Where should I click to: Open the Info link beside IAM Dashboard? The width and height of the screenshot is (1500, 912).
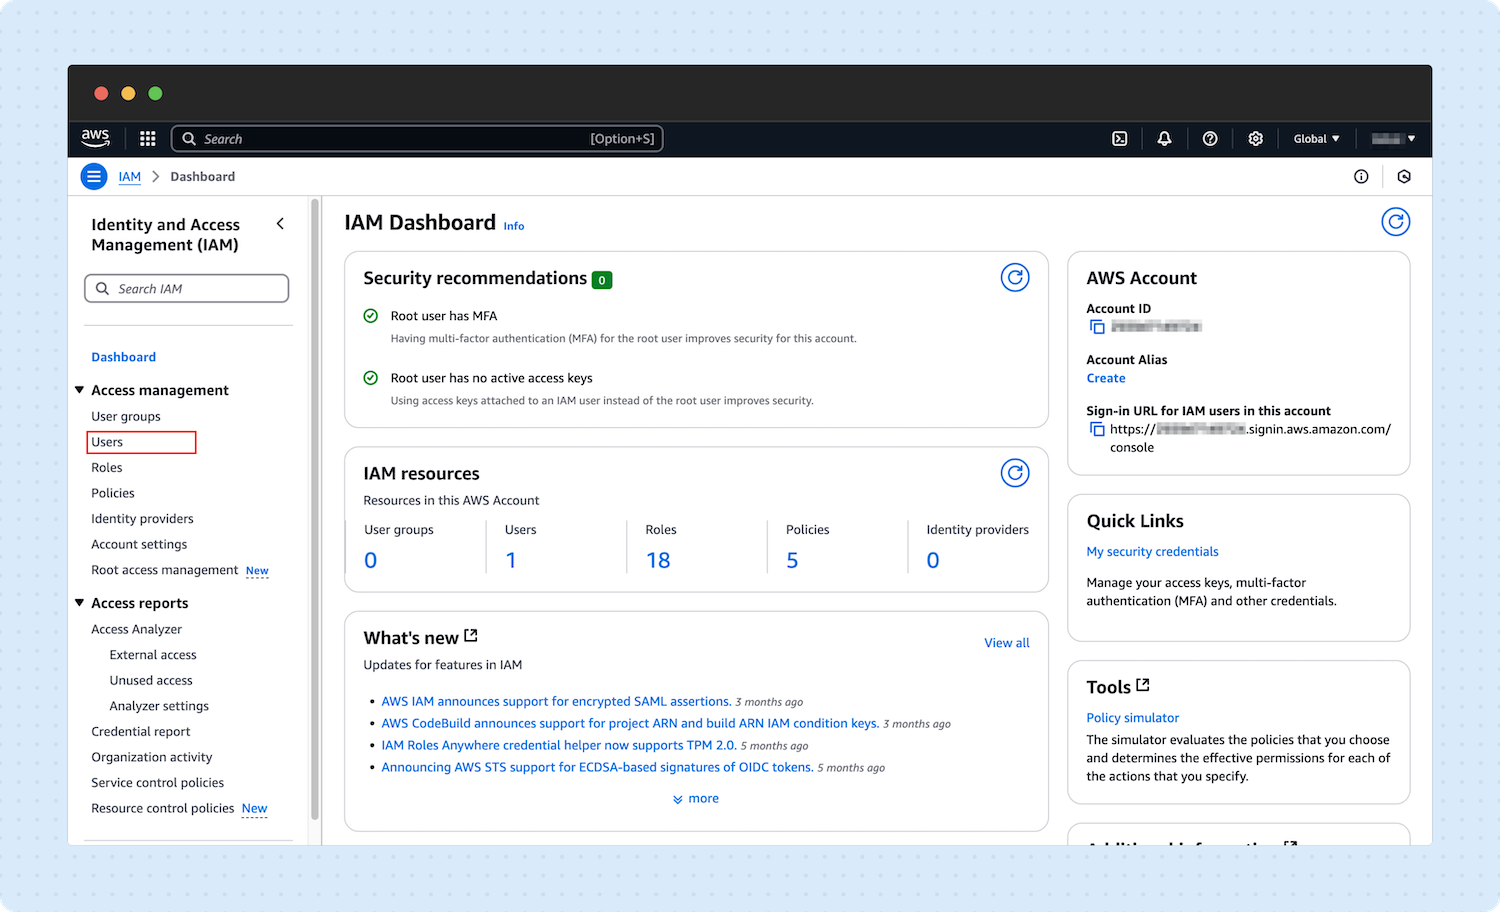(514, 226)
